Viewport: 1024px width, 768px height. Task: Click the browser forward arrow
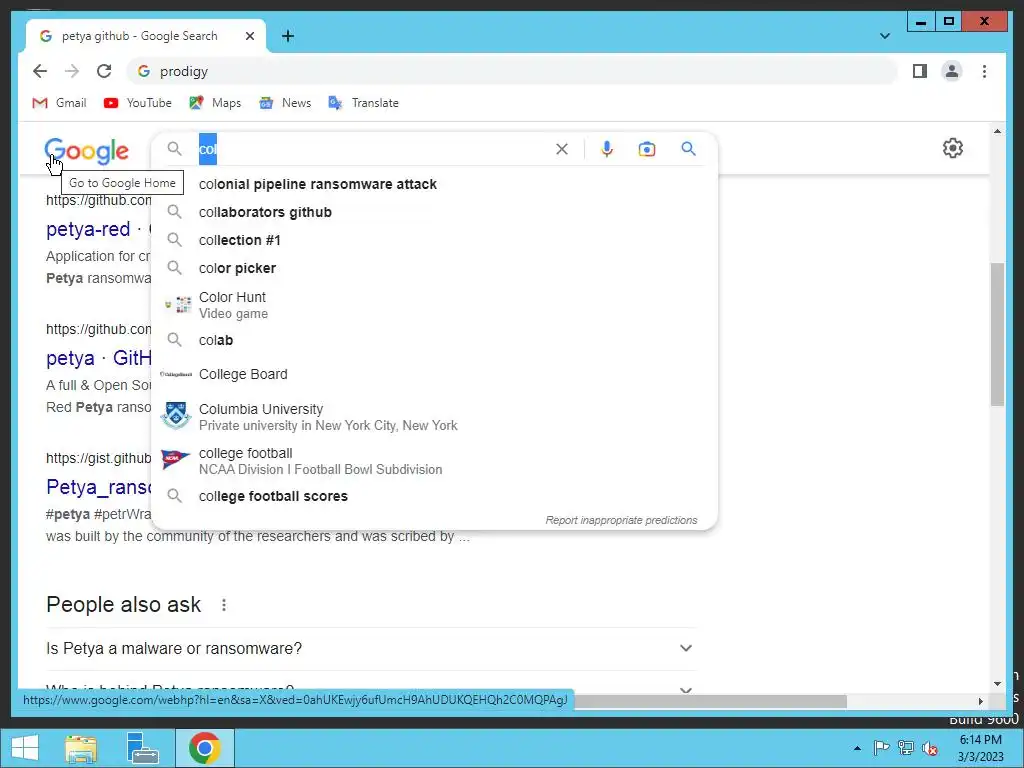72,71
